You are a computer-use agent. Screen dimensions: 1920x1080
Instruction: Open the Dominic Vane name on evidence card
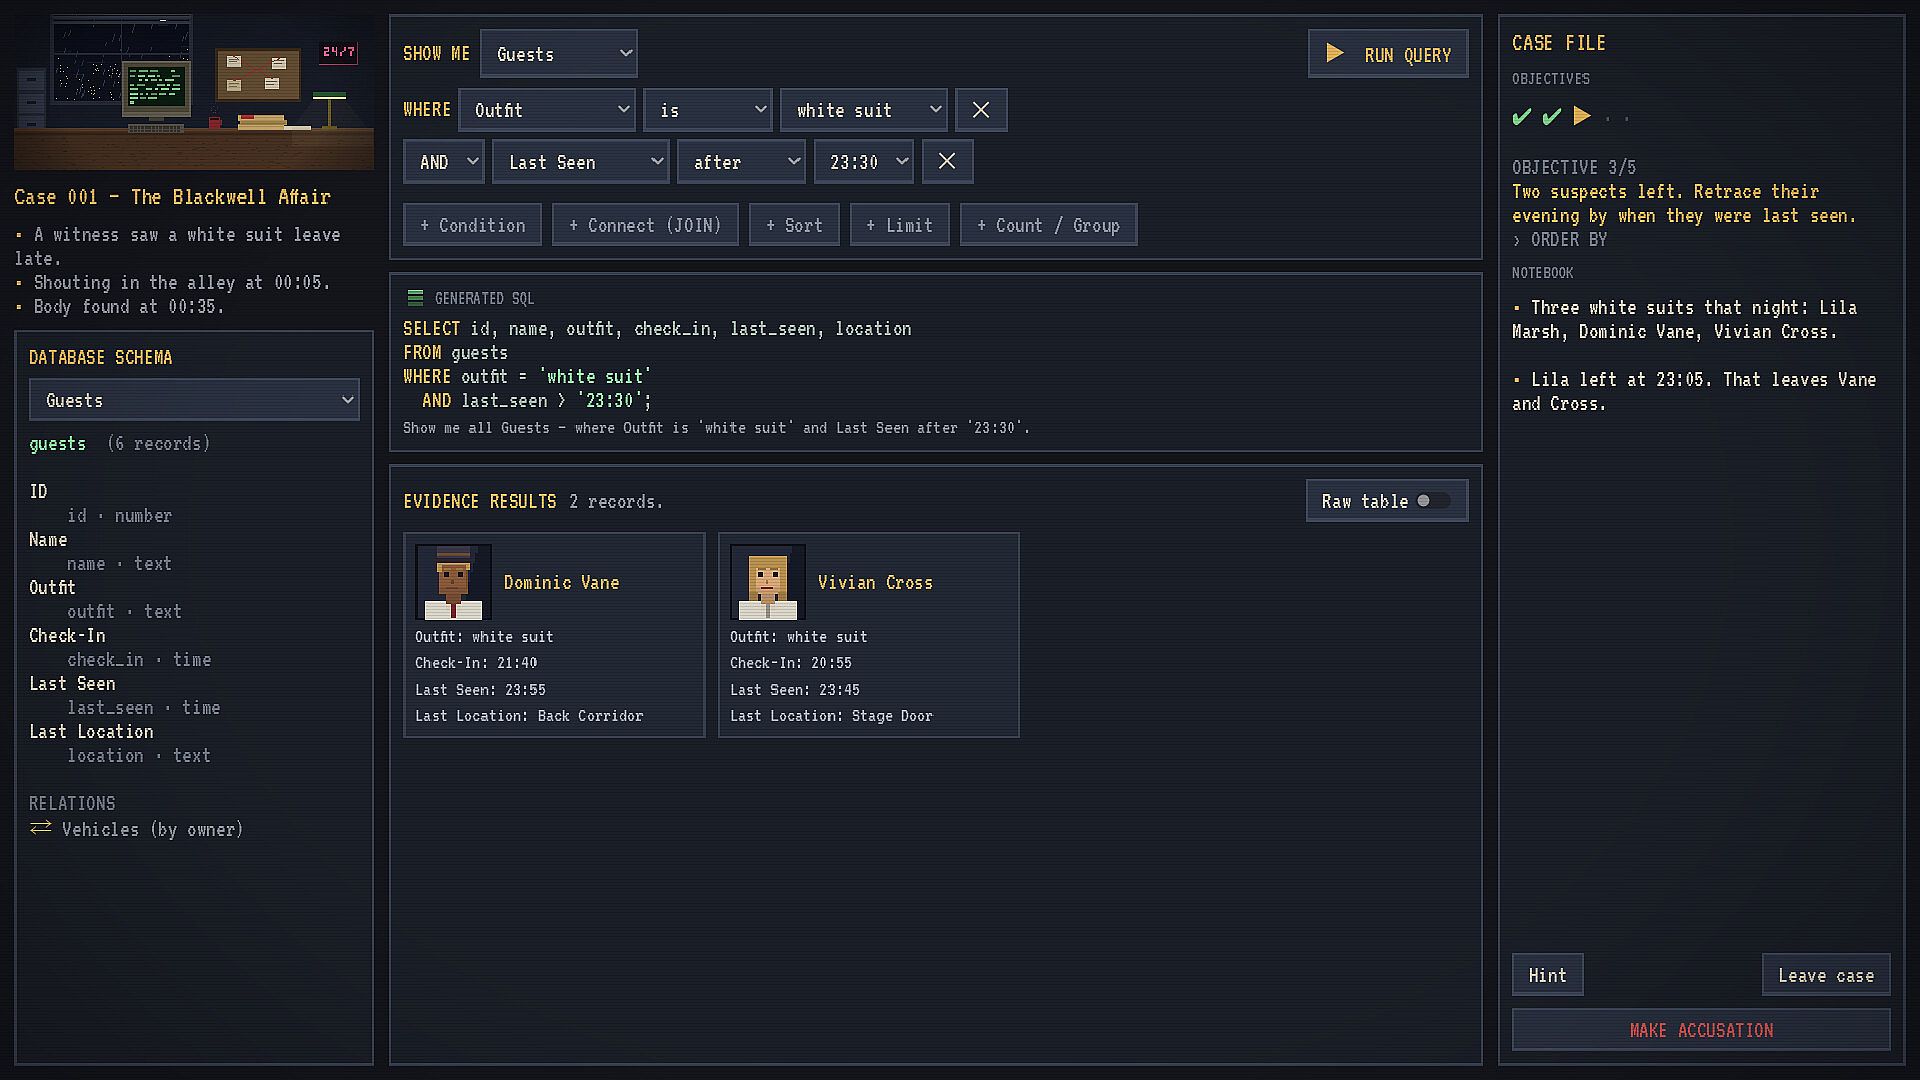[561, 583]
